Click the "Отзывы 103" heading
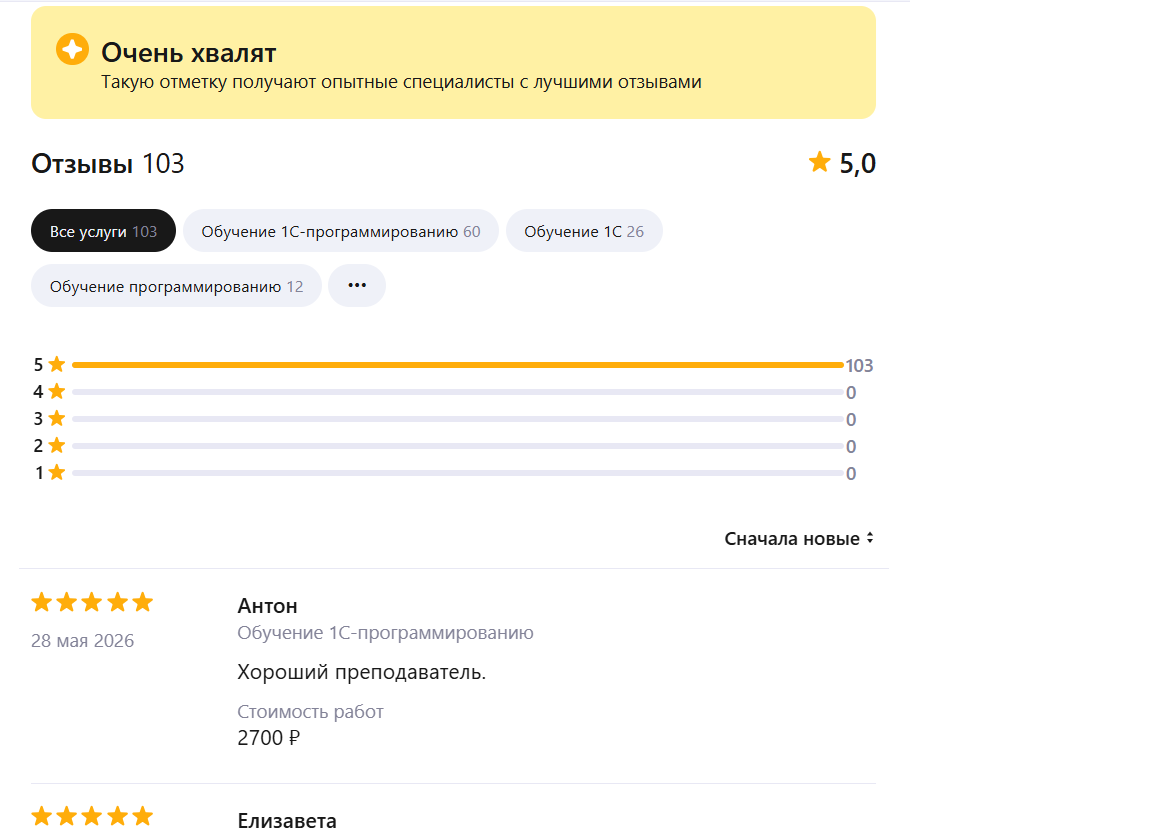 (107, 164)
